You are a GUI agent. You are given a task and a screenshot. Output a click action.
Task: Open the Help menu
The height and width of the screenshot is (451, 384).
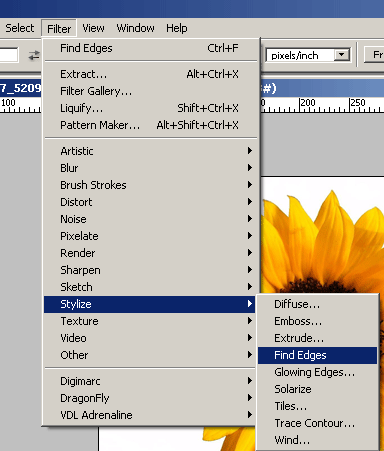click(x=177, y=28)
